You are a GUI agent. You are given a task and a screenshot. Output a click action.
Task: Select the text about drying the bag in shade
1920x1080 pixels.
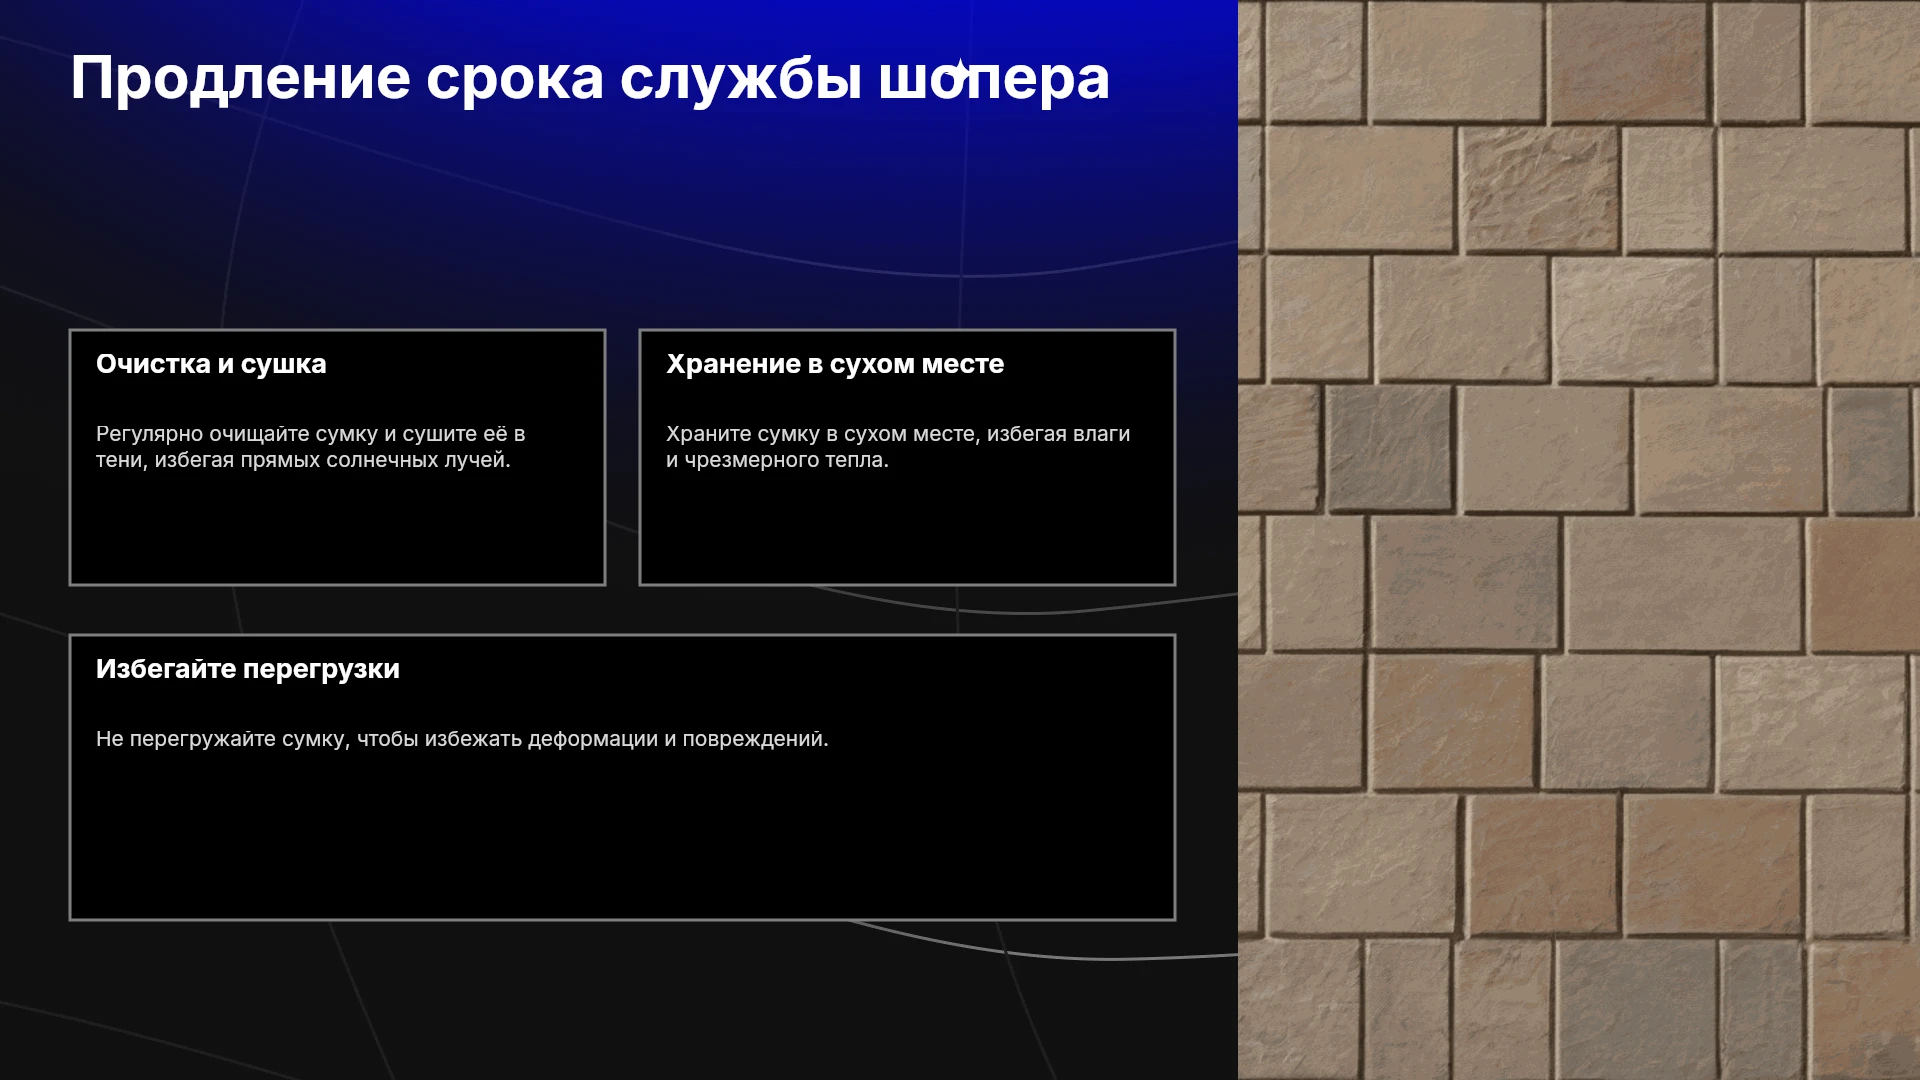tap(310, 447)
